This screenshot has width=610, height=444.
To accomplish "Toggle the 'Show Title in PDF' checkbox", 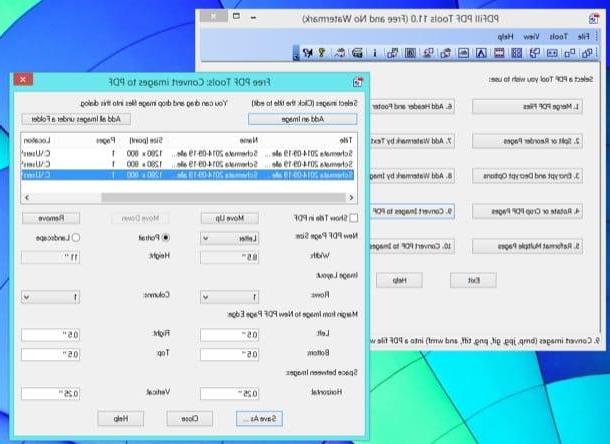I will coord(354,218).
